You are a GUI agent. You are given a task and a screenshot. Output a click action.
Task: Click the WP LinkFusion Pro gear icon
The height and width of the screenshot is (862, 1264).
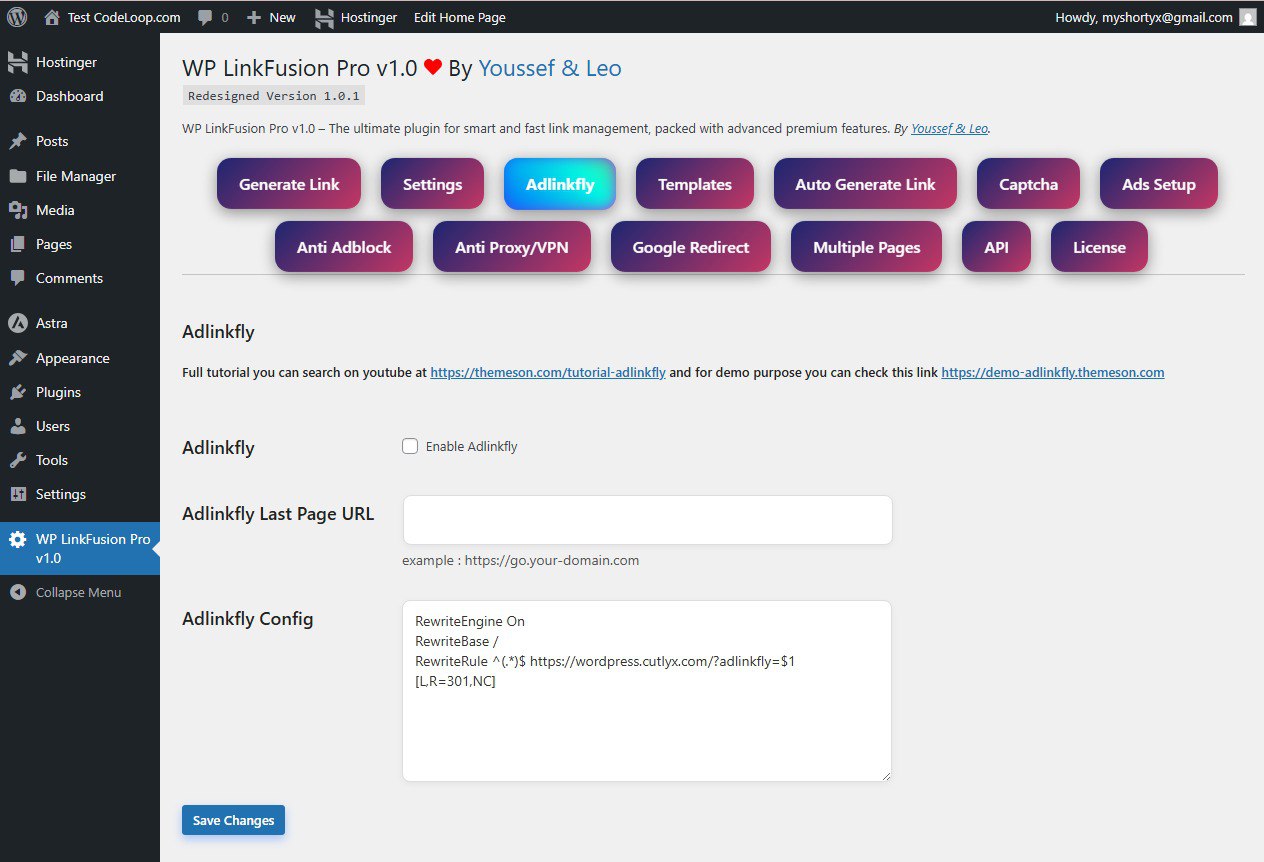(x=17, y=539)
